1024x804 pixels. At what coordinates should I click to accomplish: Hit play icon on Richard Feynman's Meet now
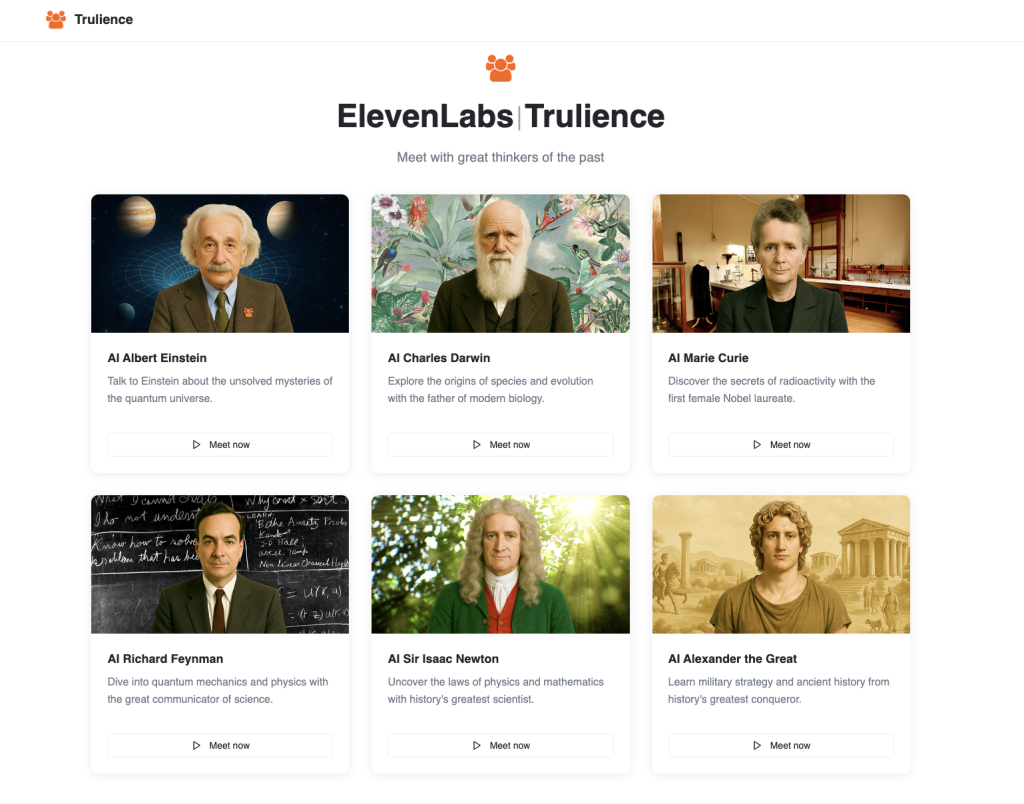click(x=197, y=746)
